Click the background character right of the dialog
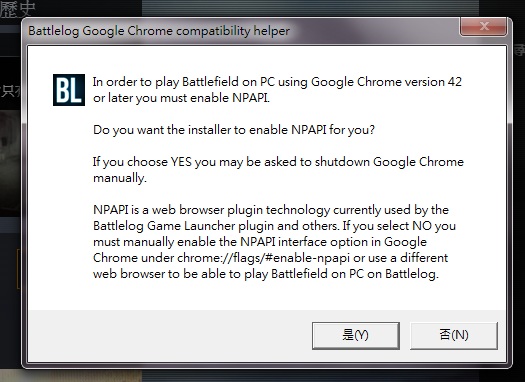The width and height of the screenshot is (525, 382). point(519,50)
